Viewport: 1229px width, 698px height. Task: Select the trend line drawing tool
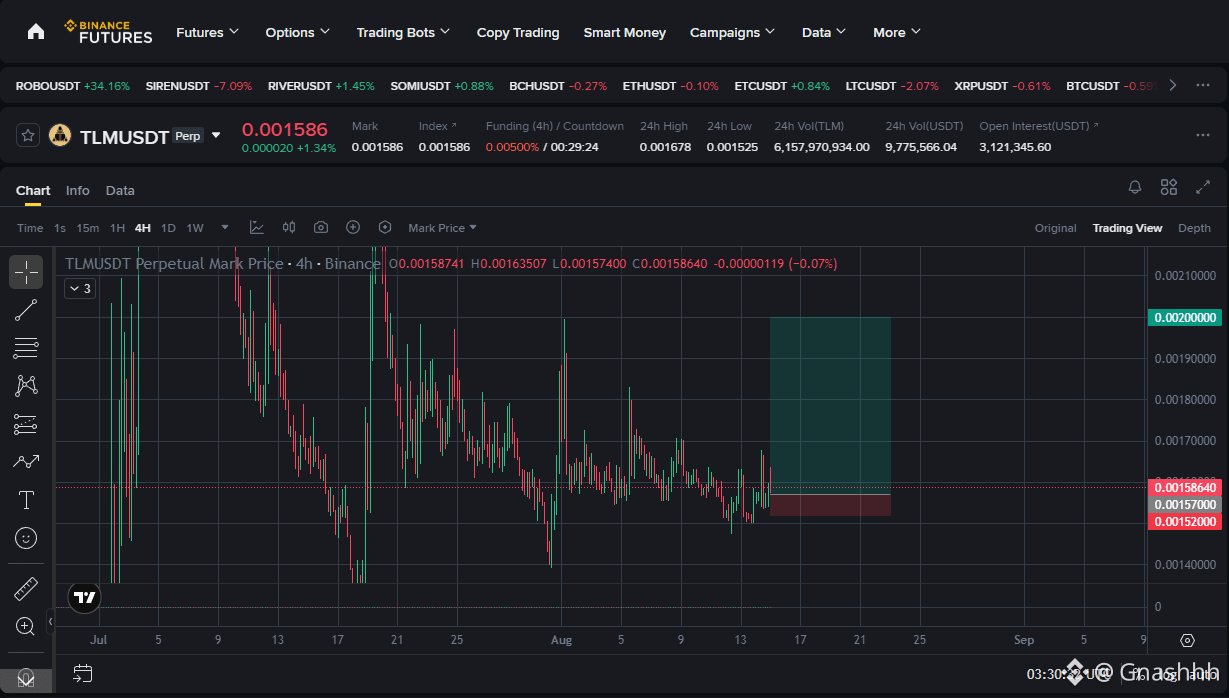tap(26, 310)
